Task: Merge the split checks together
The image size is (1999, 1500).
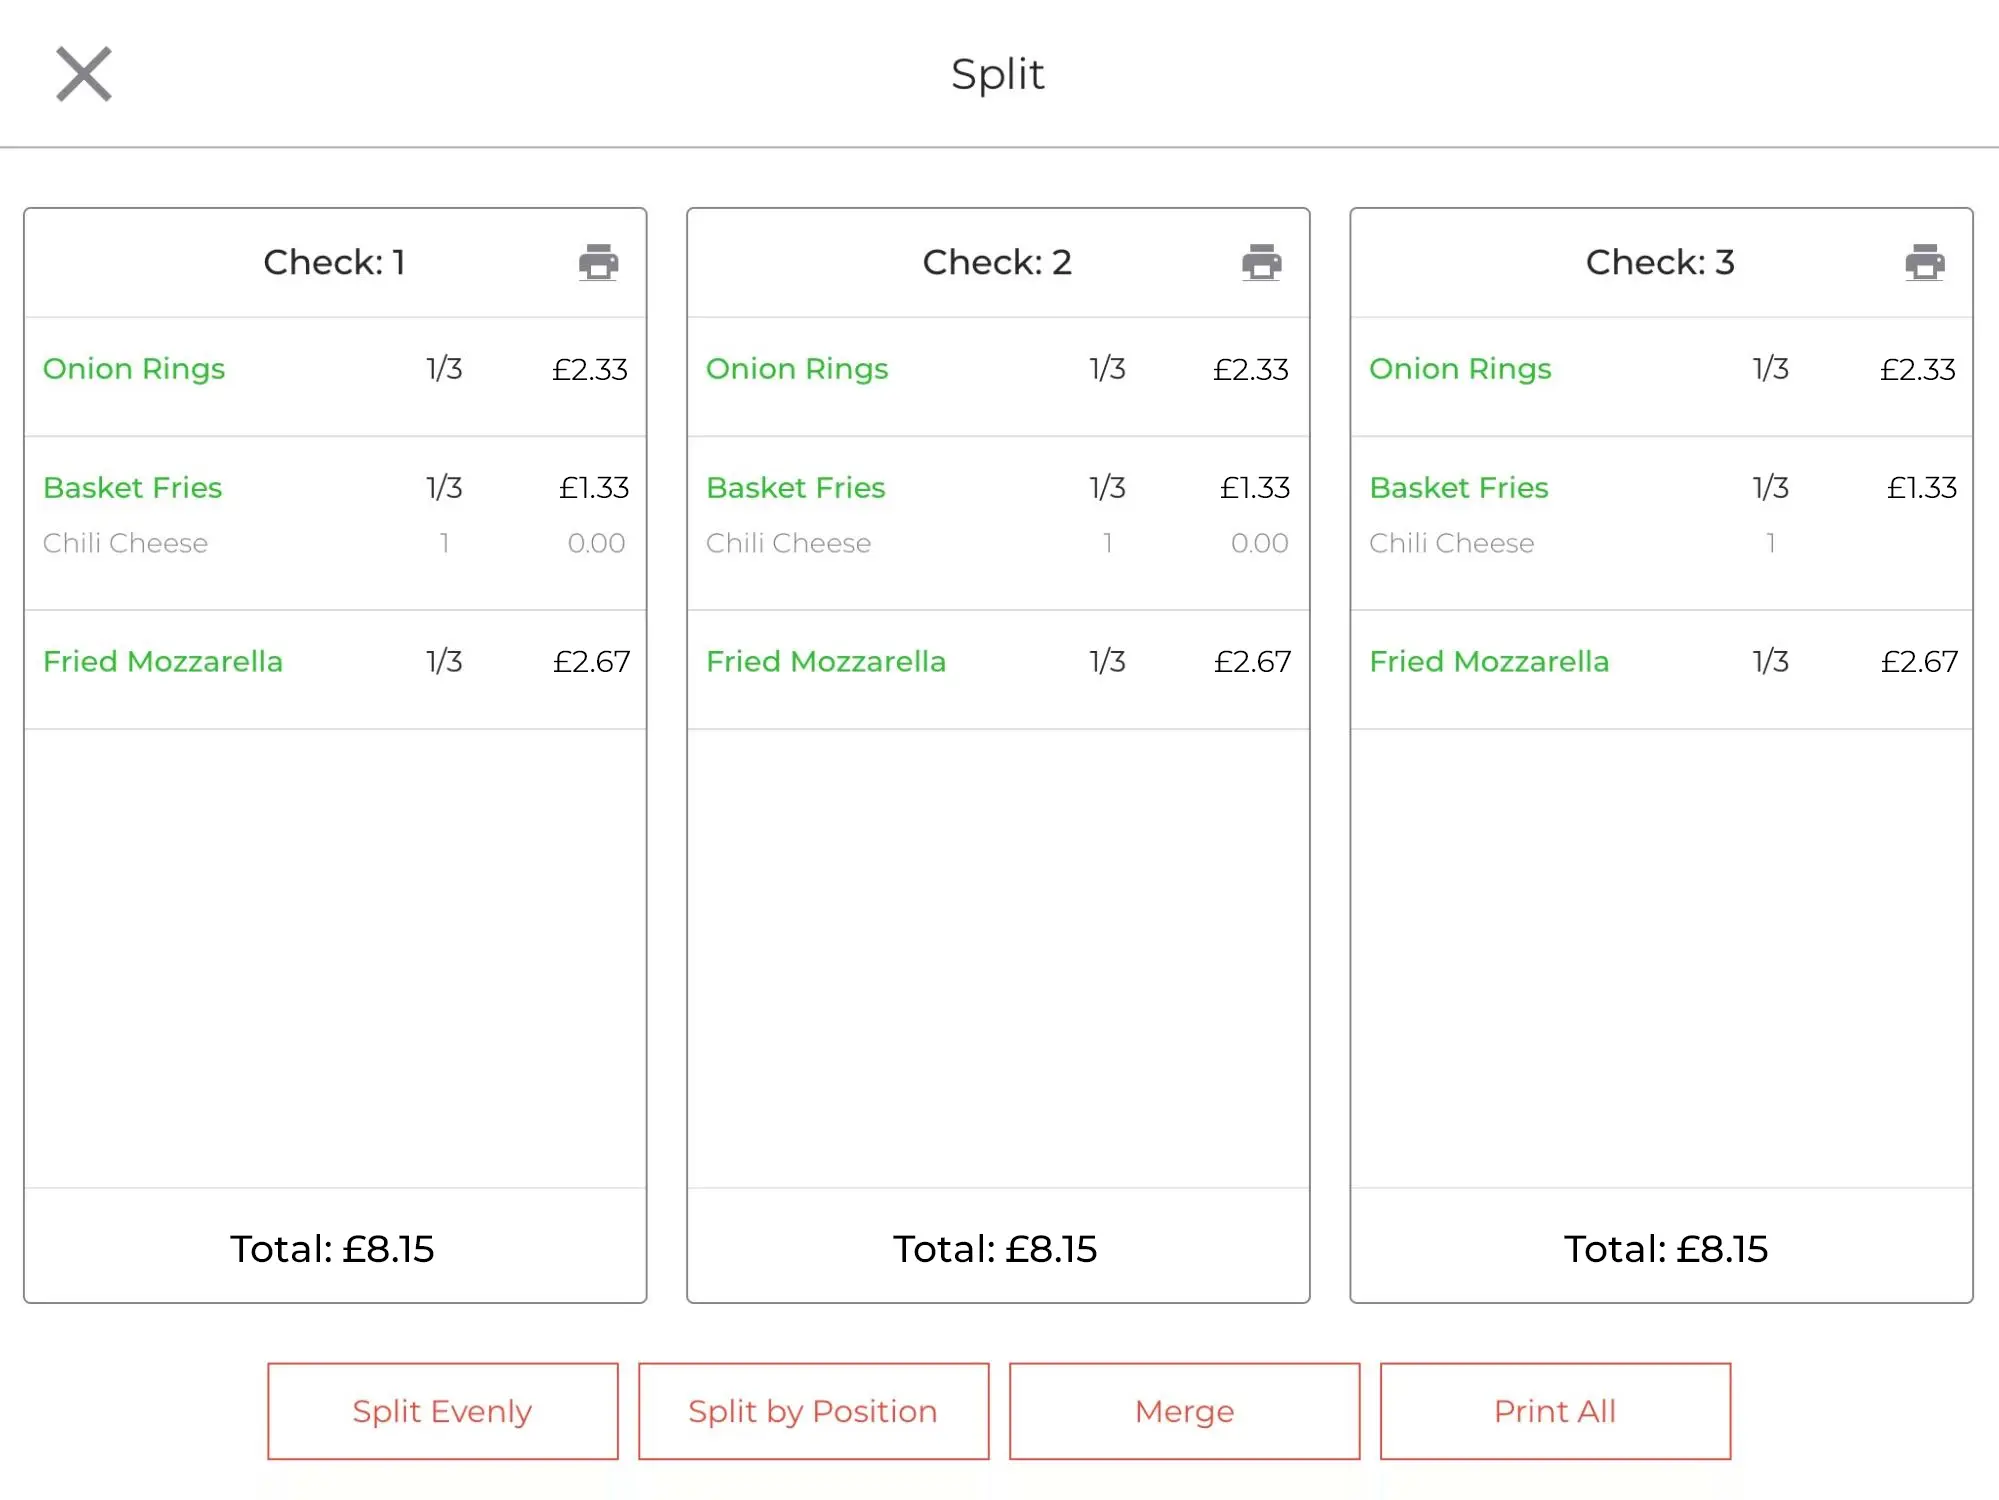Action: 1183,1410
